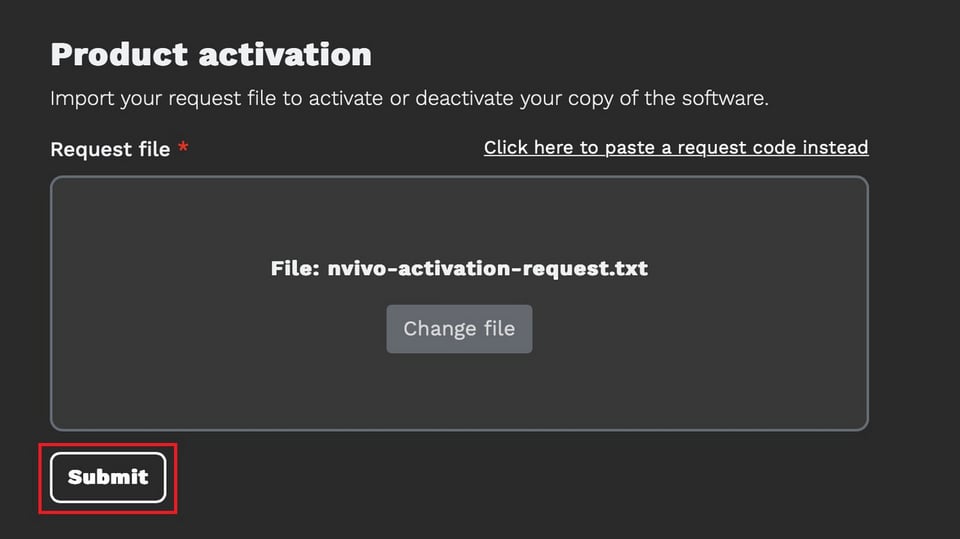This screenshot has height=539, width=960.
Task: Click the request file upload drop zone
Action: click(459, 303)
